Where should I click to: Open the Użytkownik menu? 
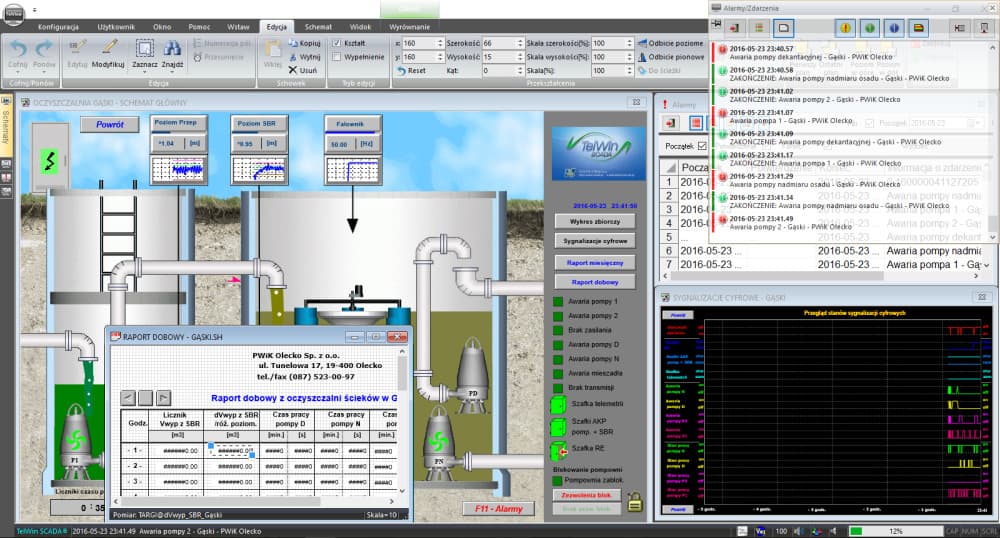(116, 27)
